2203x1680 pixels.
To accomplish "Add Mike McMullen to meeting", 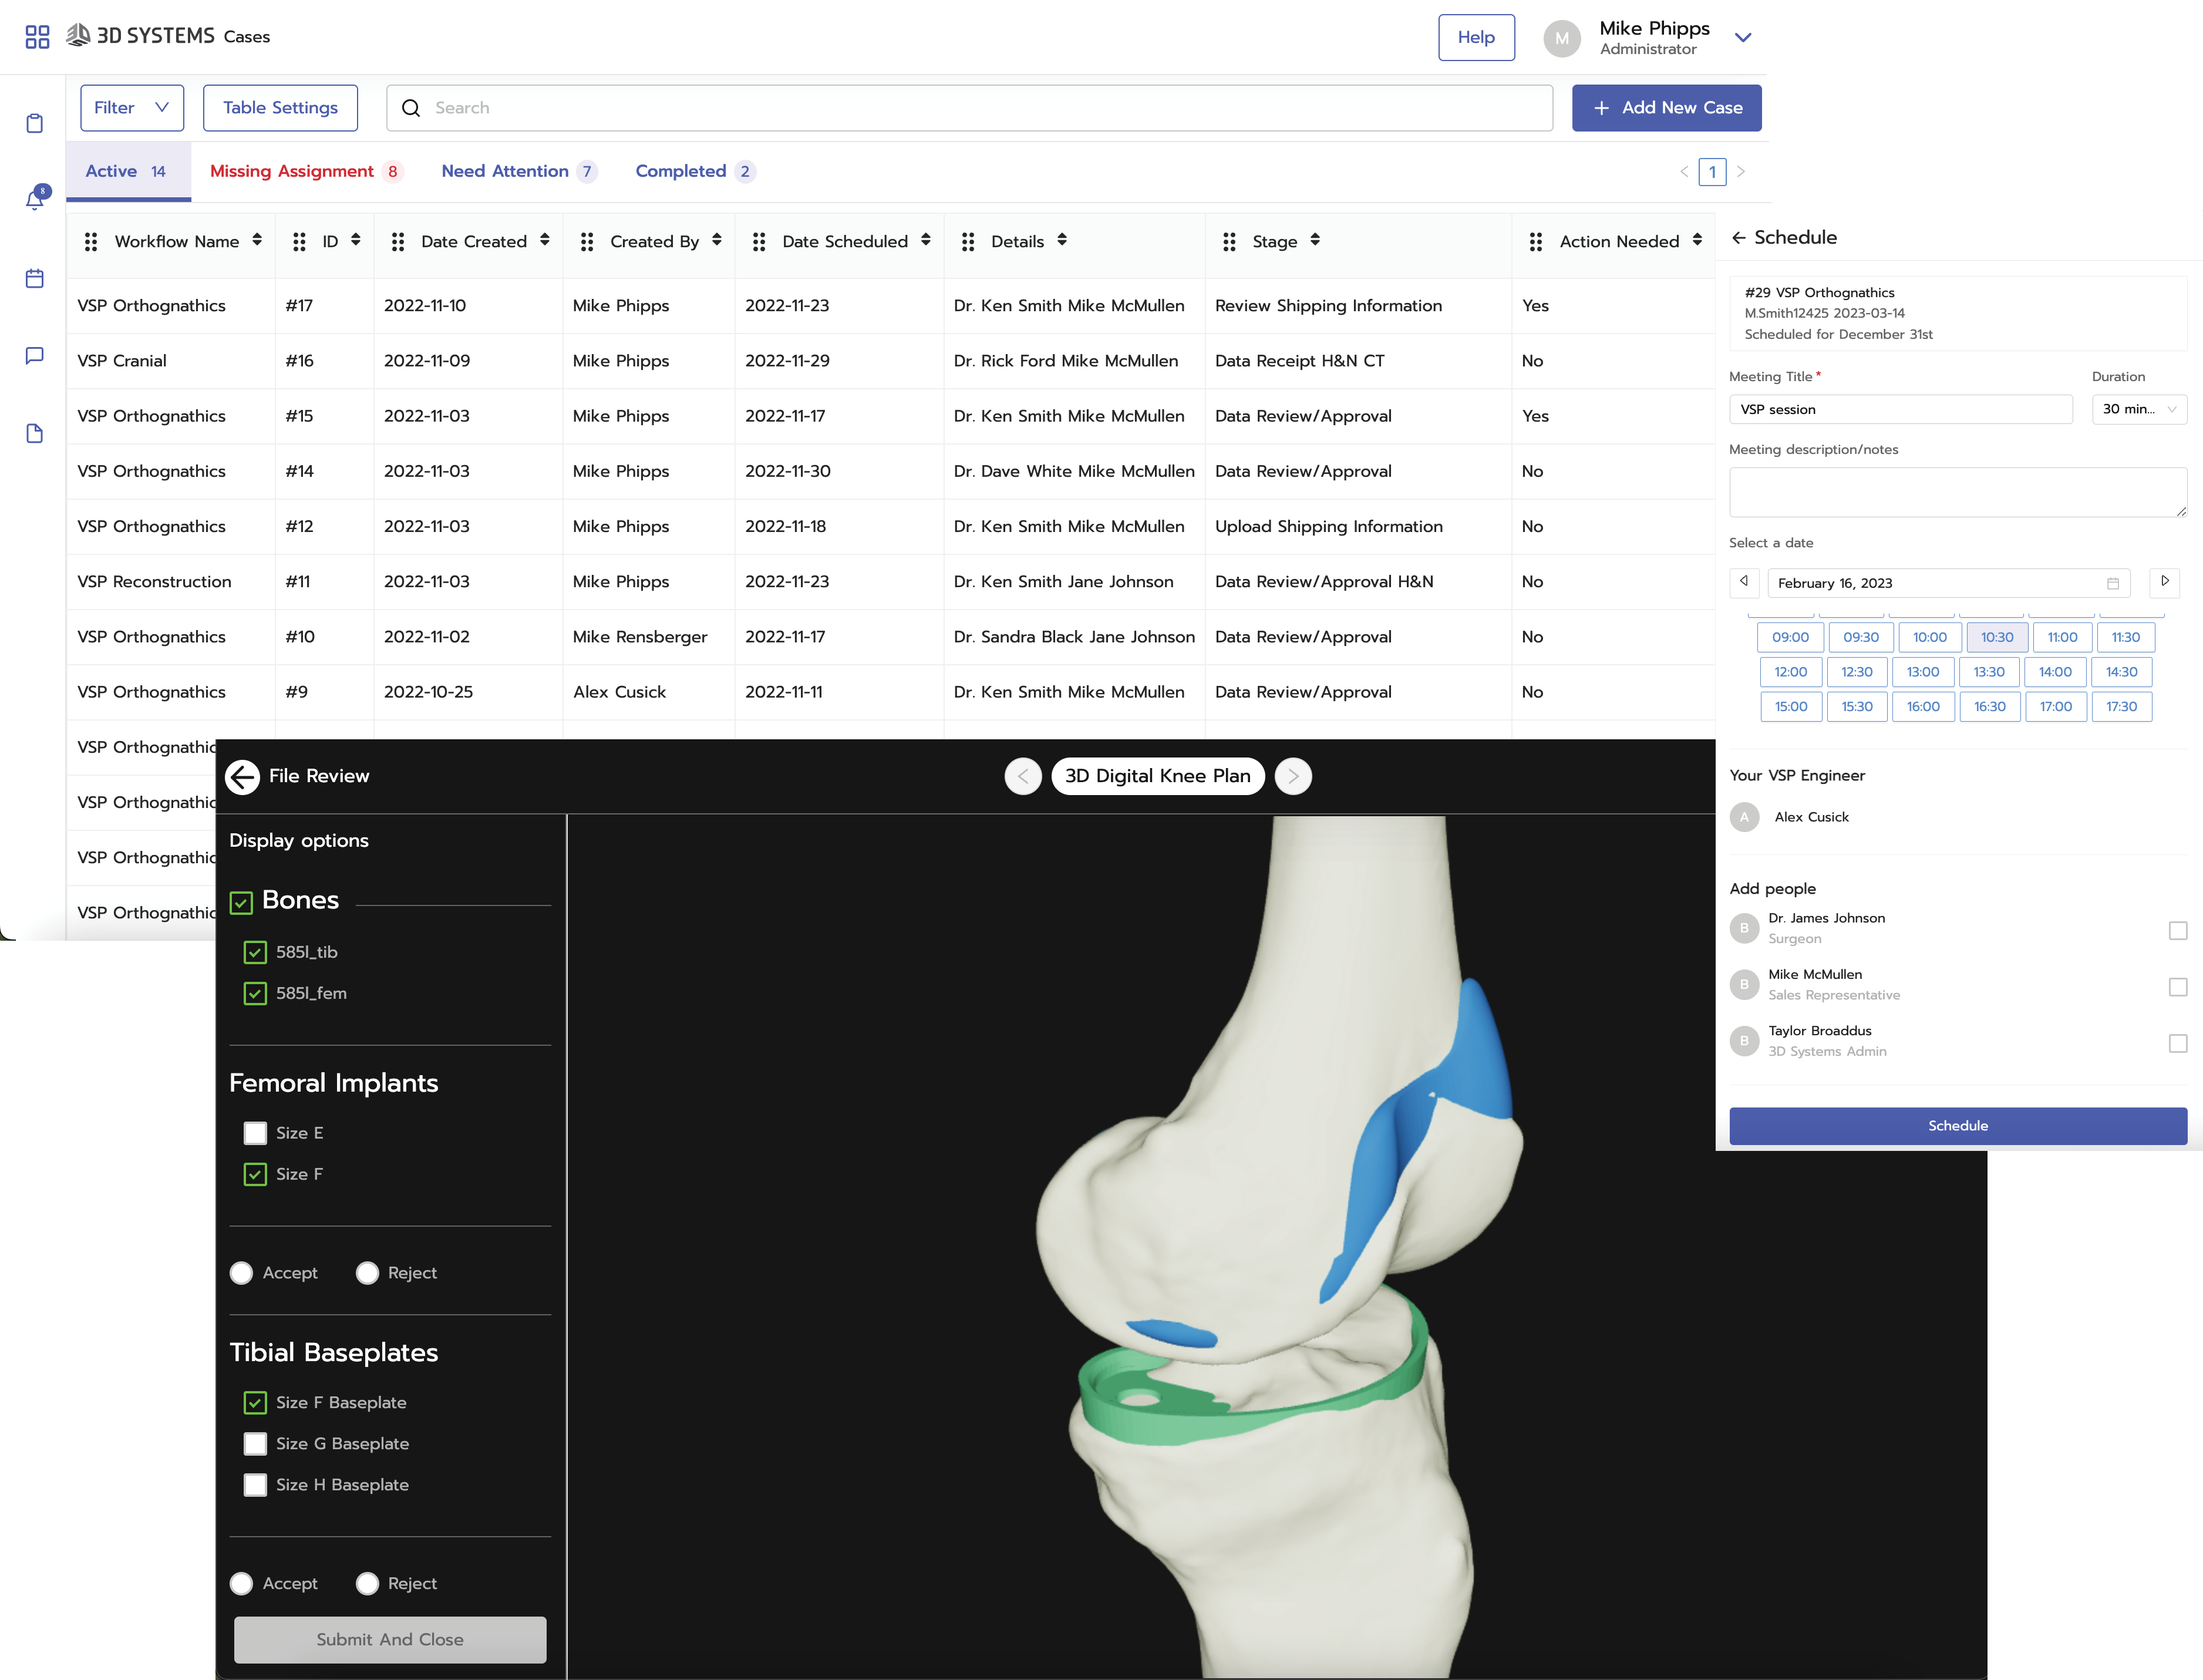I will click(x=2178, y=987).
